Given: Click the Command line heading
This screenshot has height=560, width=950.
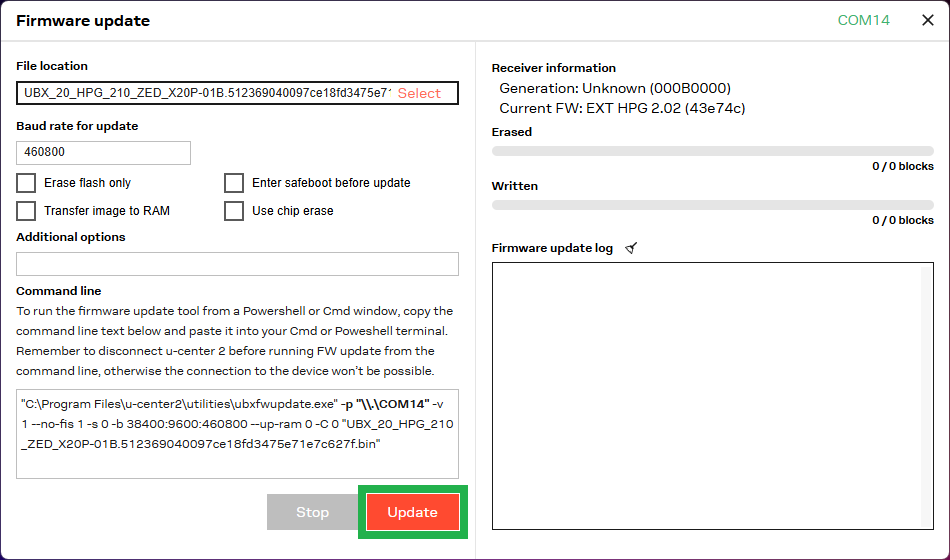Looking at the screenshot, I should tap(59, 291).
